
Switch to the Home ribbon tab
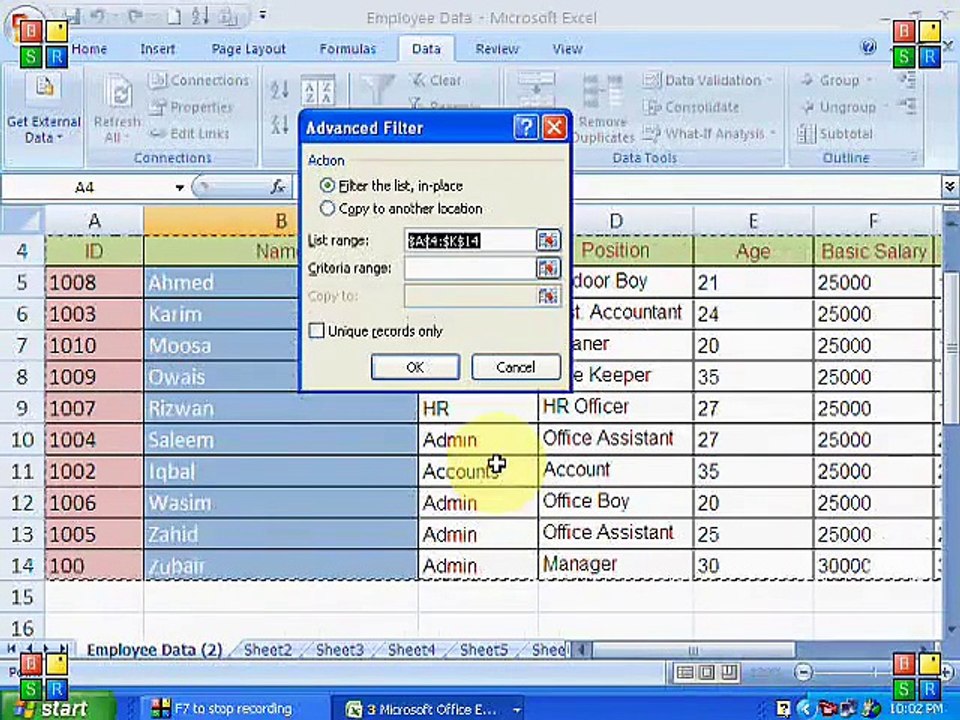pos(89,49)
